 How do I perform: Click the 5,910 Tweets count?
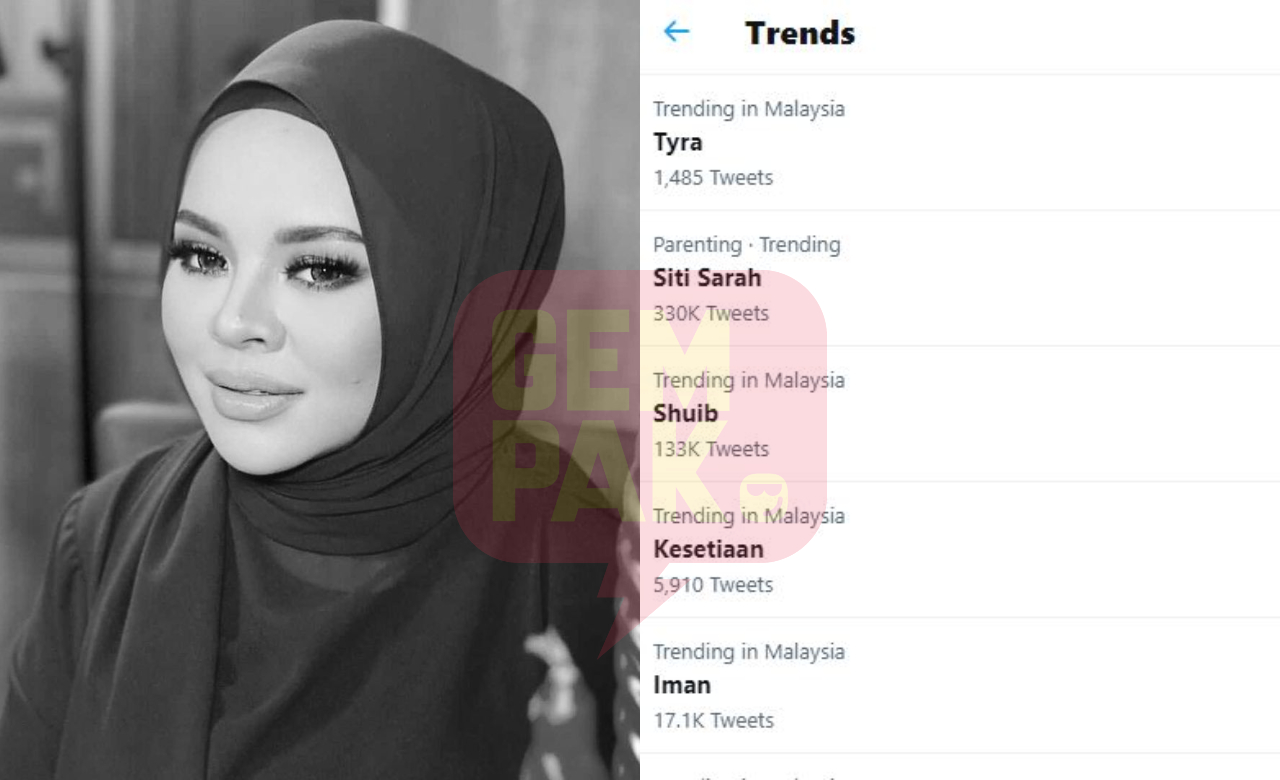coord(713,585)
